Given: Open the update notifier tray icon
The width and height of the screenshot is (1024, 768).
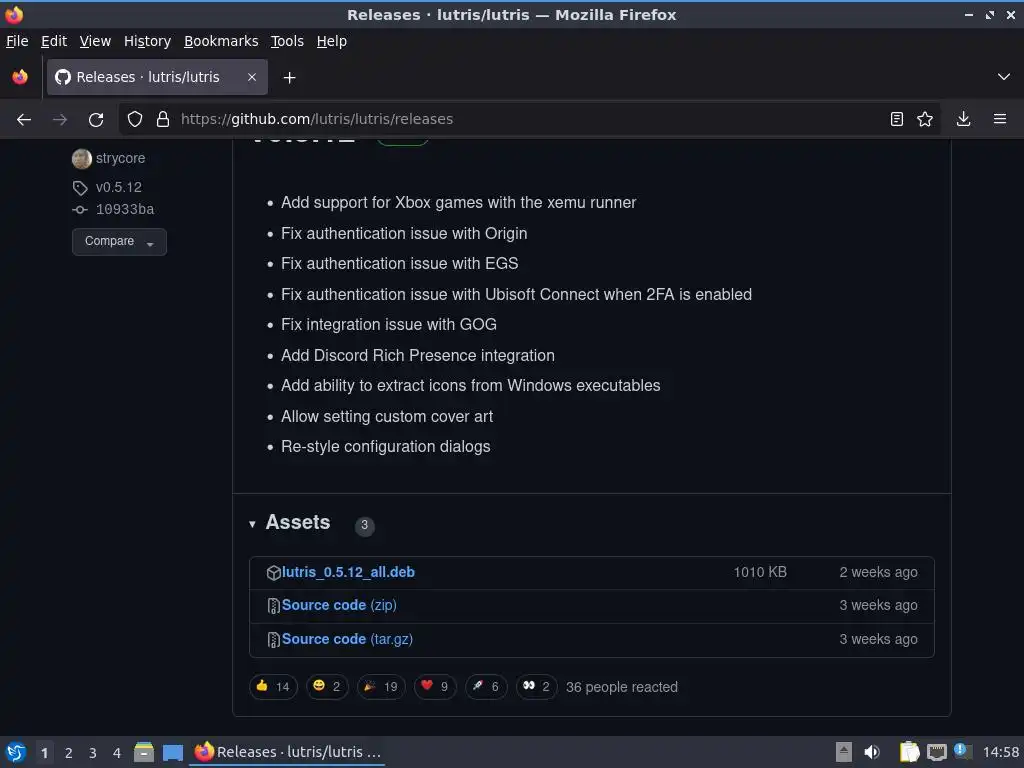Looking at the screenshot, I should click(962, 751).
